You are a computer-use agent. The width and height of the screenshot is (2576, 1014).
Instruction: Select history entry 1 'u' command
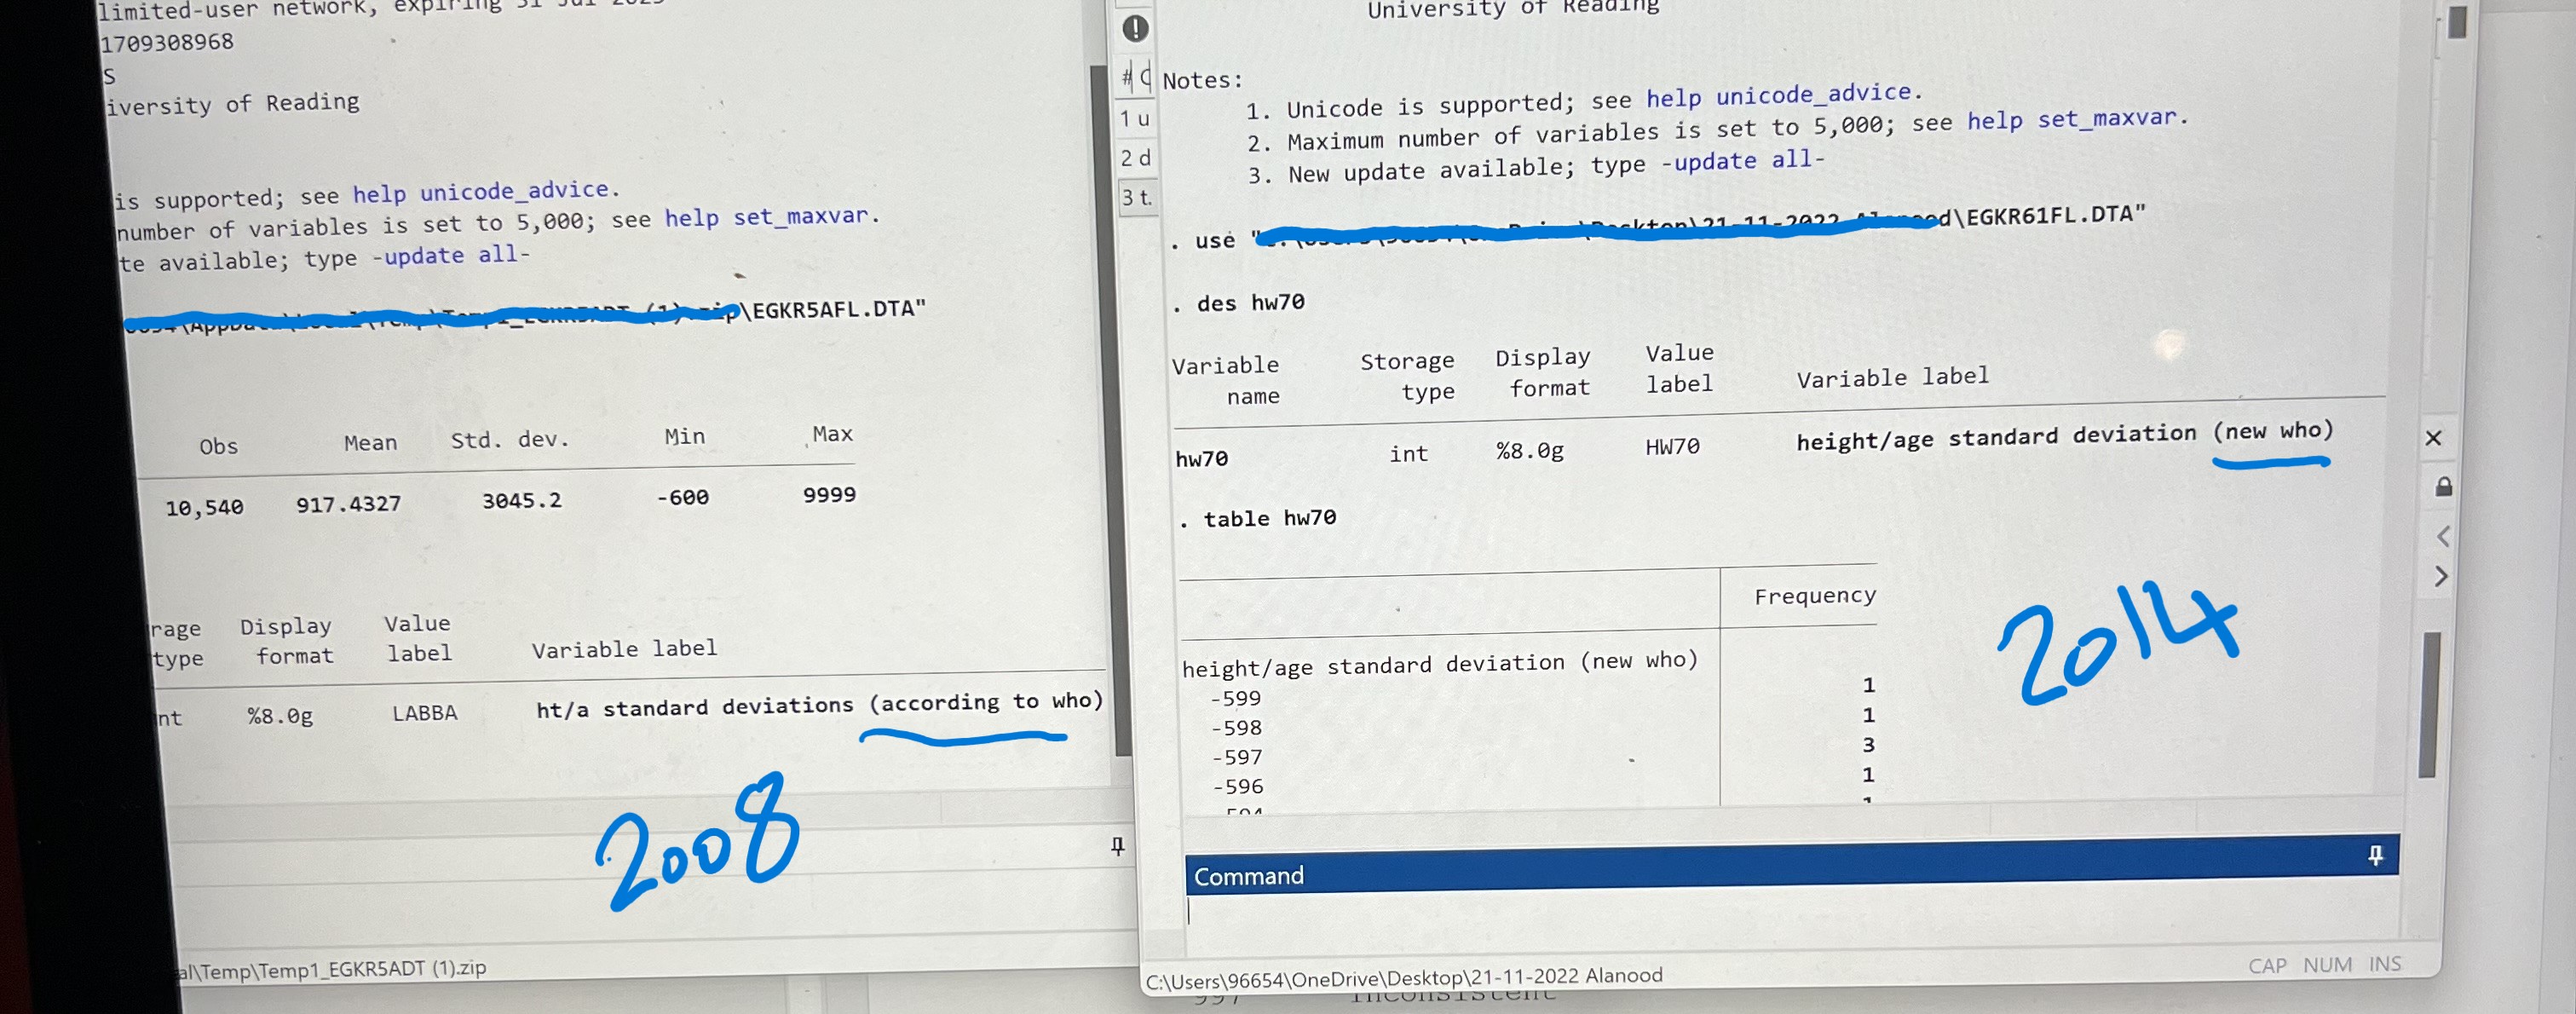coord(1135,119)
